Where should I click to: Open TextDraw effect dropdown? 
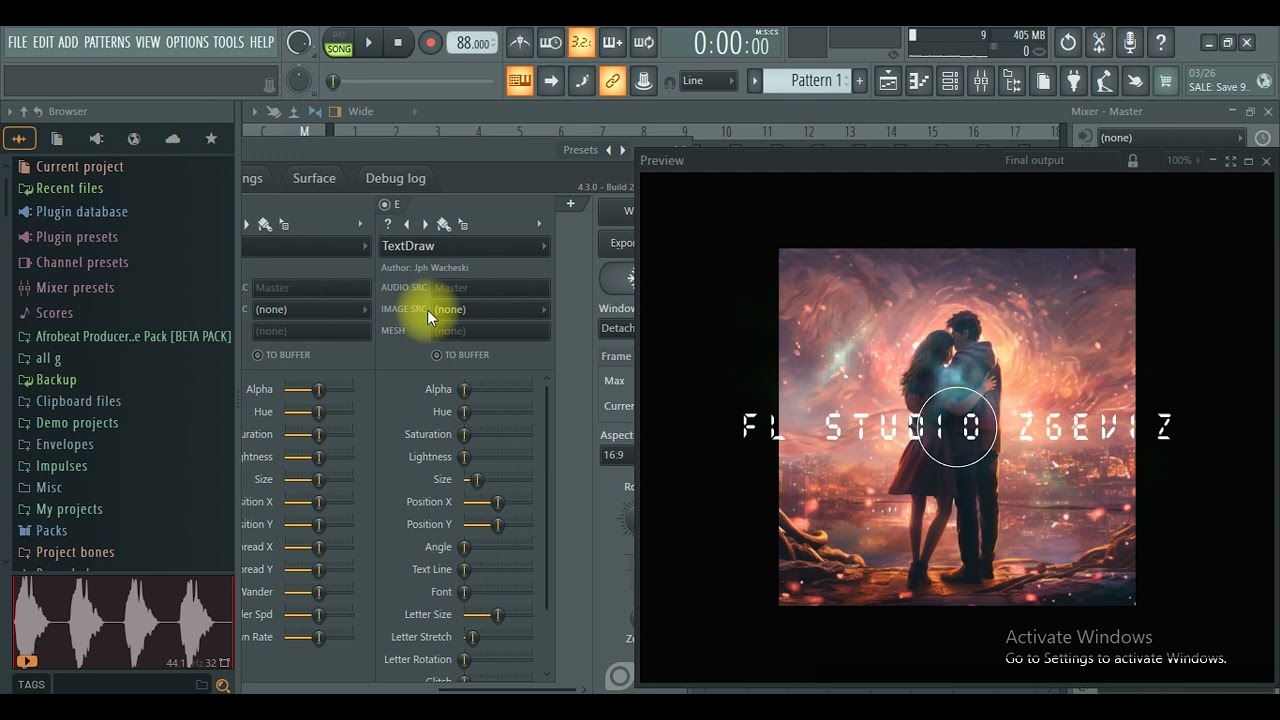465,246
